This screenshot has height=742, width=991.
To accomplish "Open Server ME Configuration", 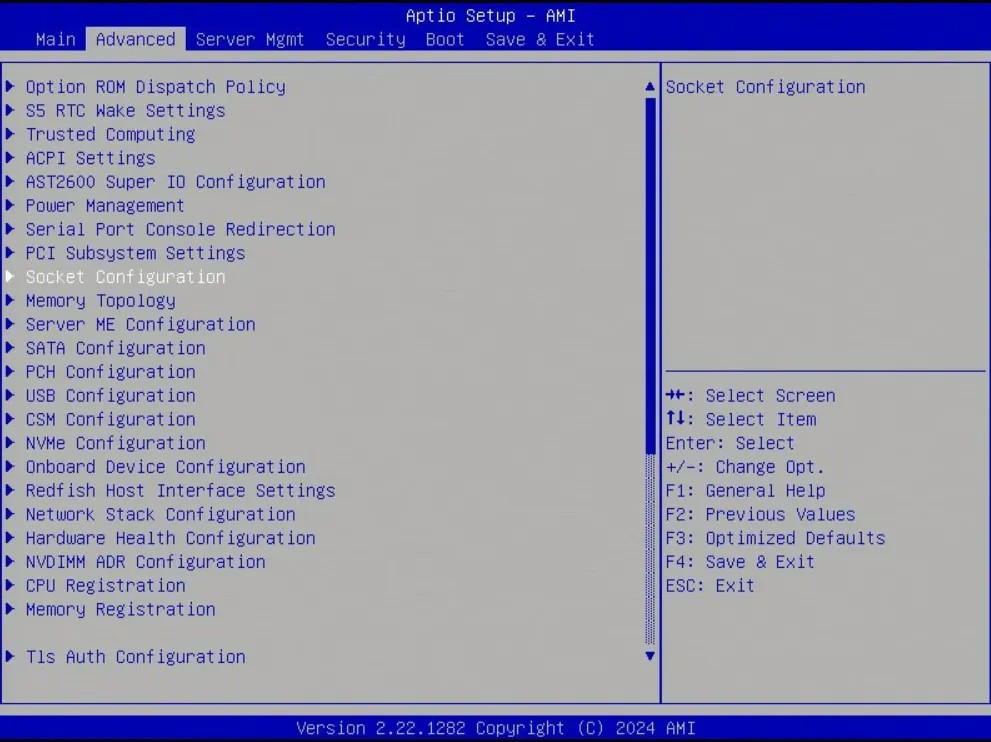I will point(141,324).
